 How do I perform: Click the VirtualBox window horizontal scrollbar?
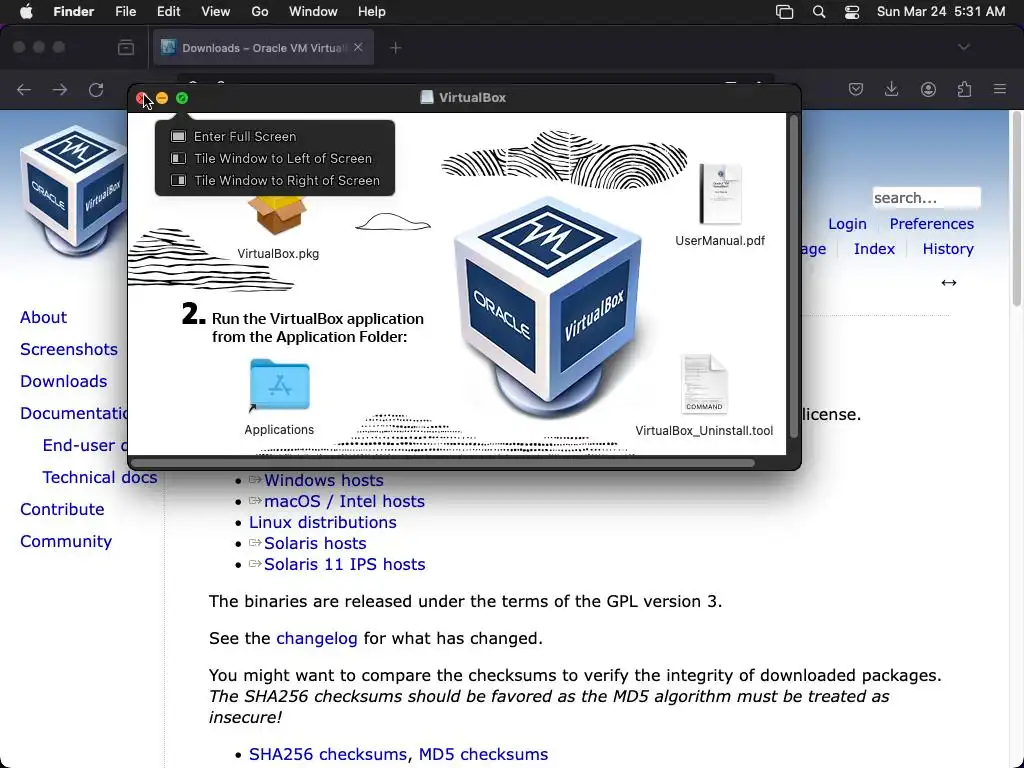443,463
